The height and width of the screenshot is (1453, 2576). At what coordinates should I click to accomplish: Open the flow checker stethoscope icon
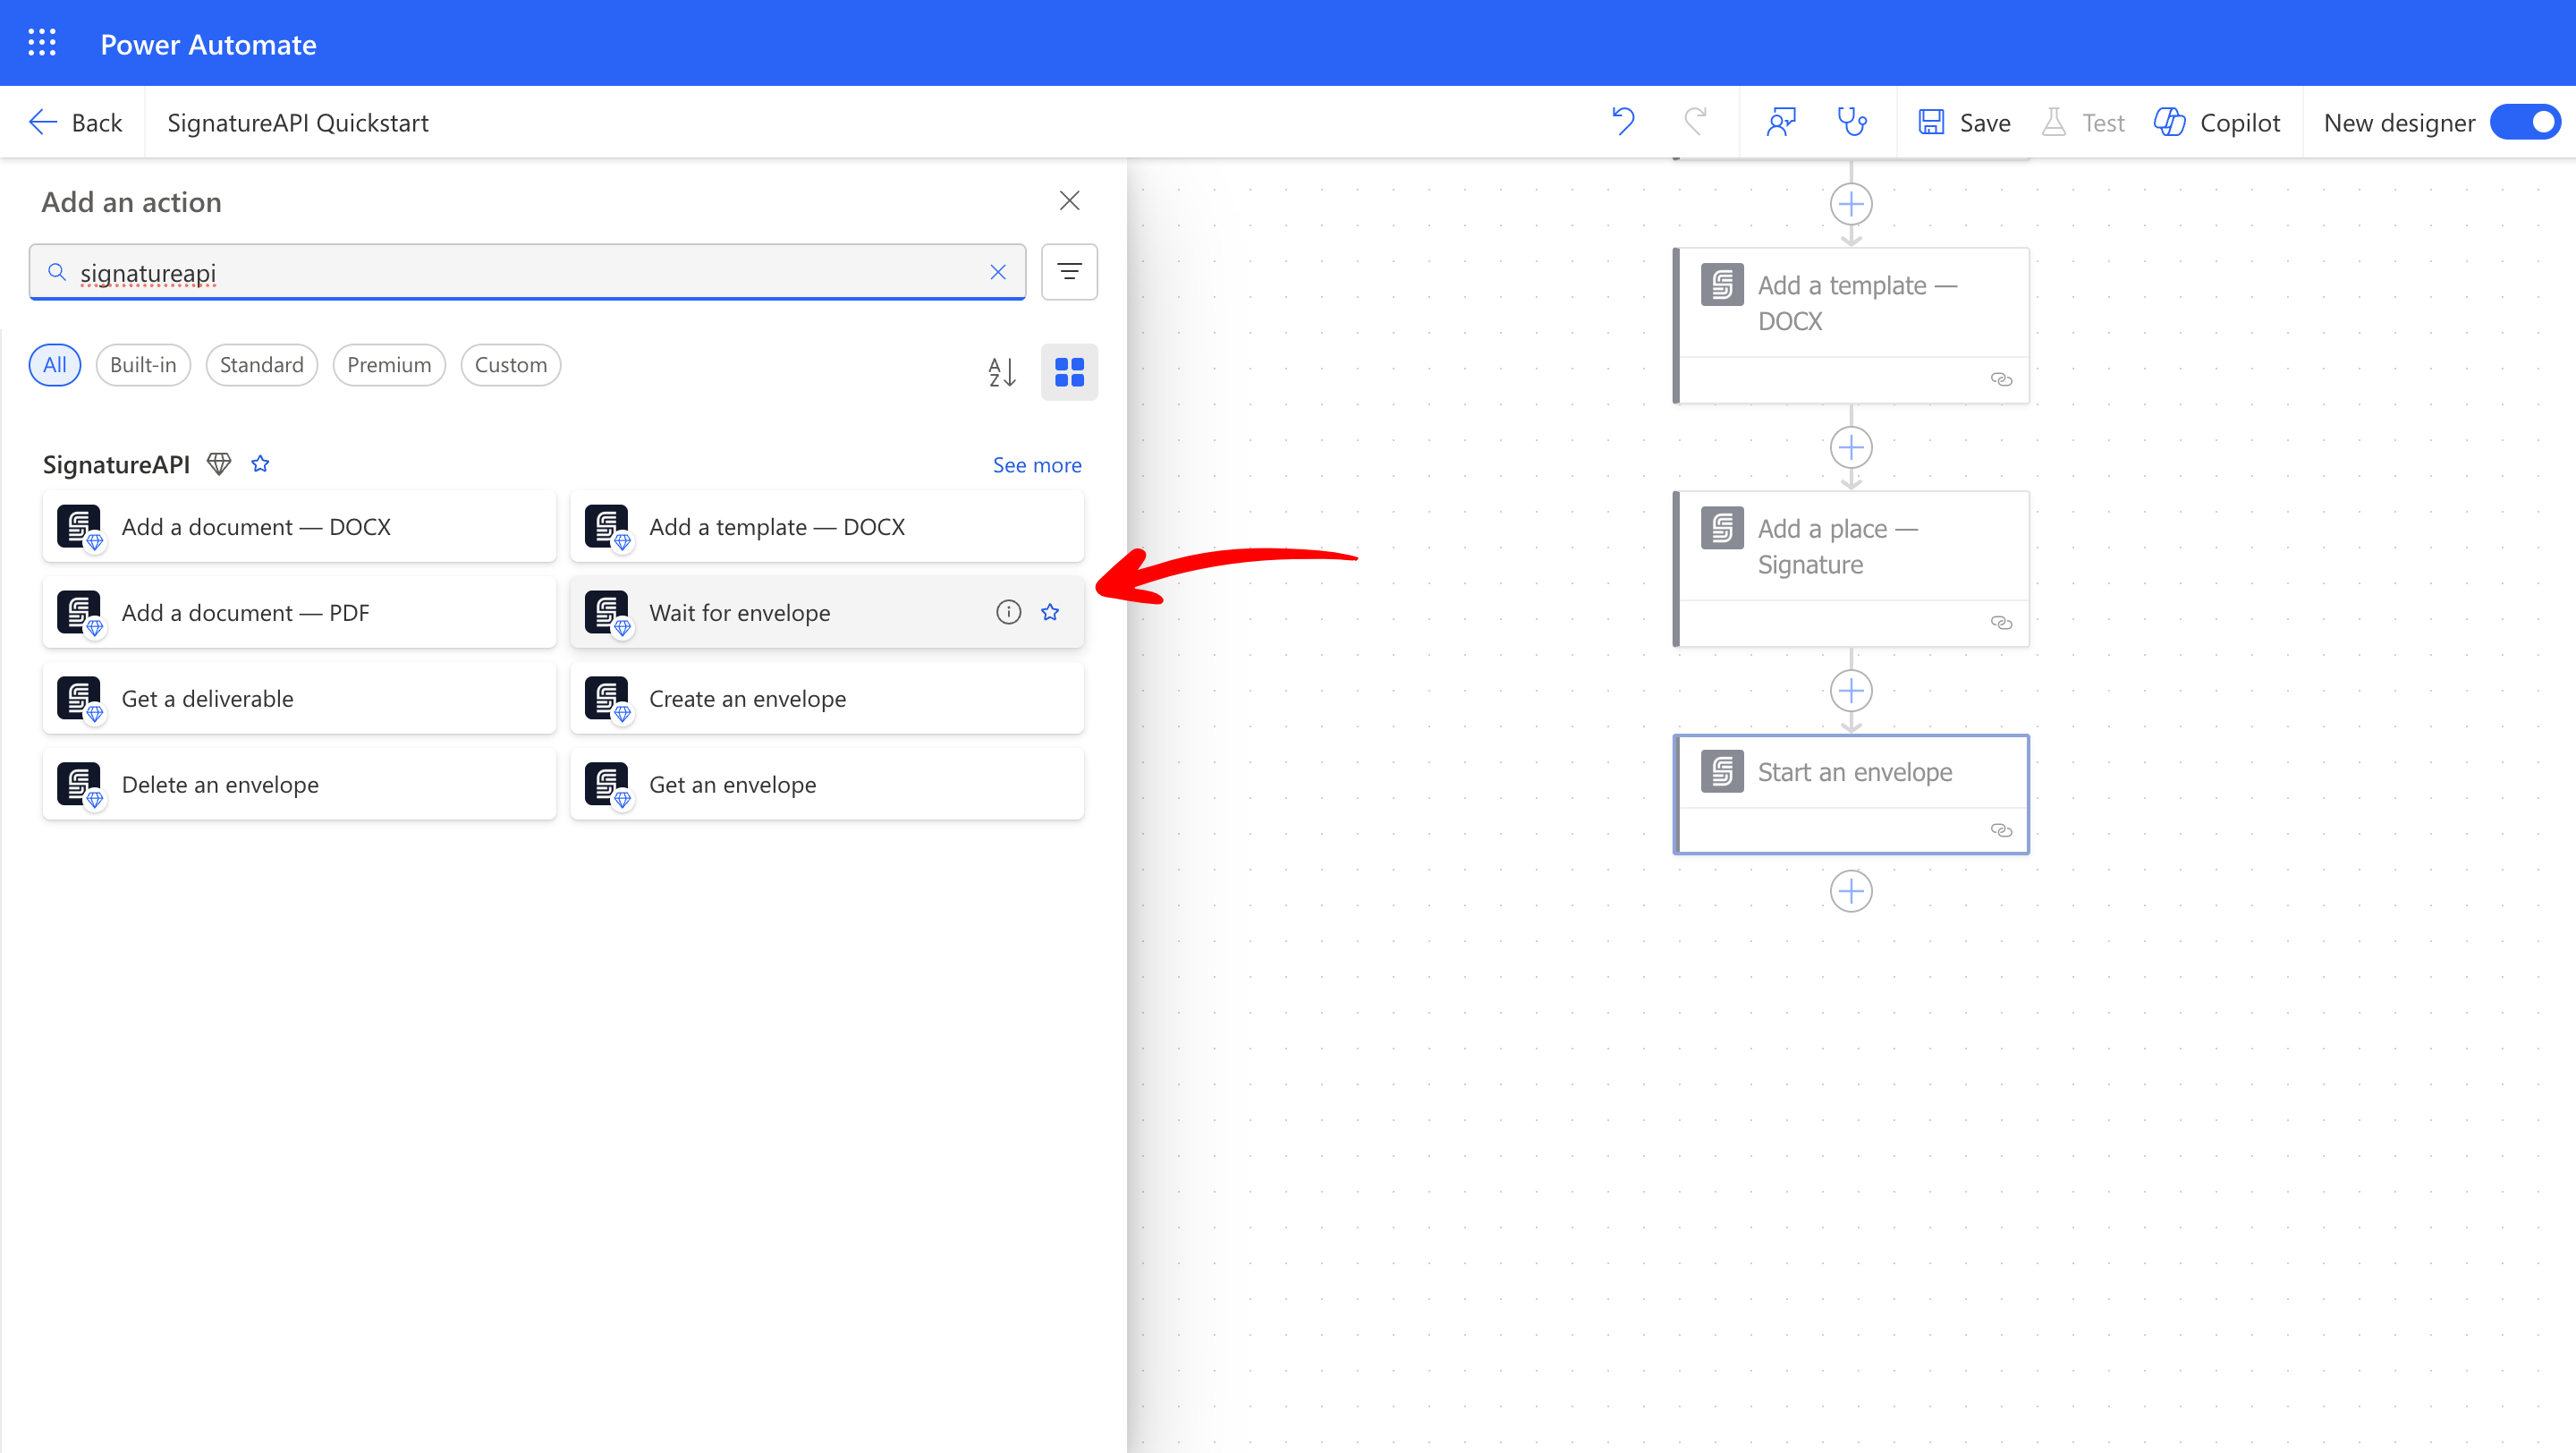(x=1852, y=122)
